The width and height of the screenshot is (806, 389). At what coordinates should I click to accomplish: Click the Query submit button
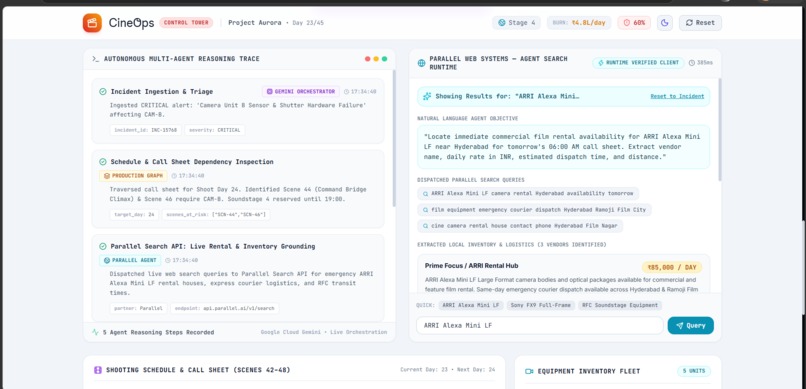(690, 325)
